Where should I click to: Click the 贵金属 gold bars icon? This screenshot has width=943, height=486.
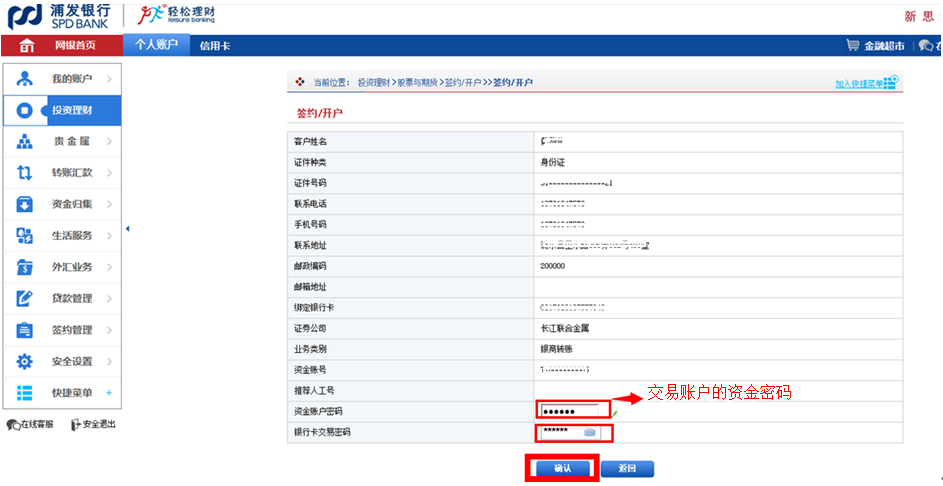tap(25, 142)
